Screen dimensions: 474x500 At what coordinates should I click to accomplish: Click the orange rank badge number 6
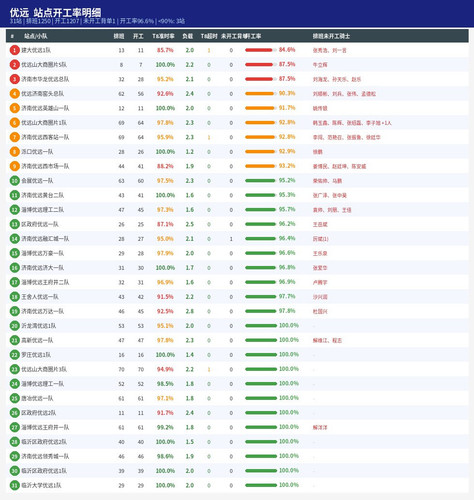click(14, 123)
